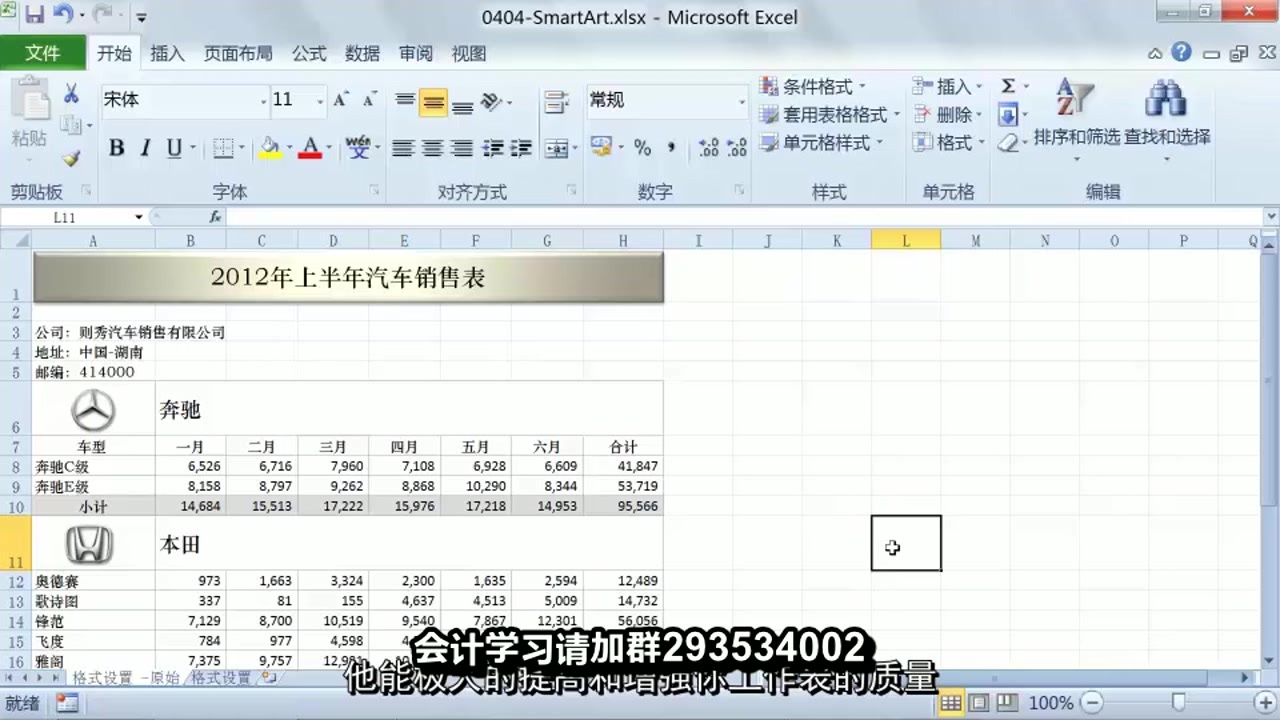This screenshot has height=720, width=1280.
Task: Click the Percent Style icon
Action: point(642,148)
